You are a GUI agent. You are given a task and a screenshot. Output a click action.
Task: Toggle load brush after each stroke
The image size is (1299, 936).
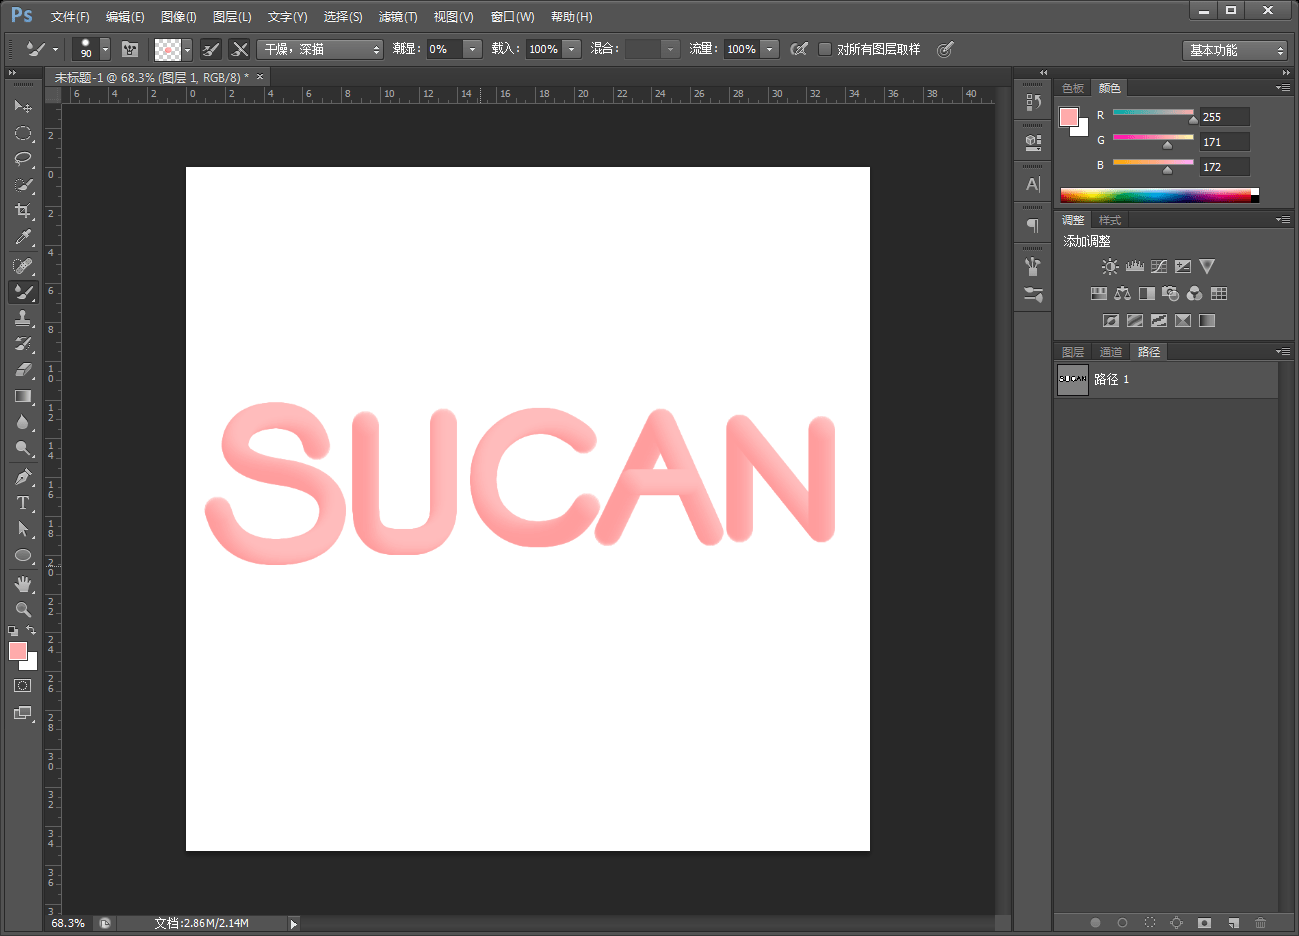pos(211,49)
